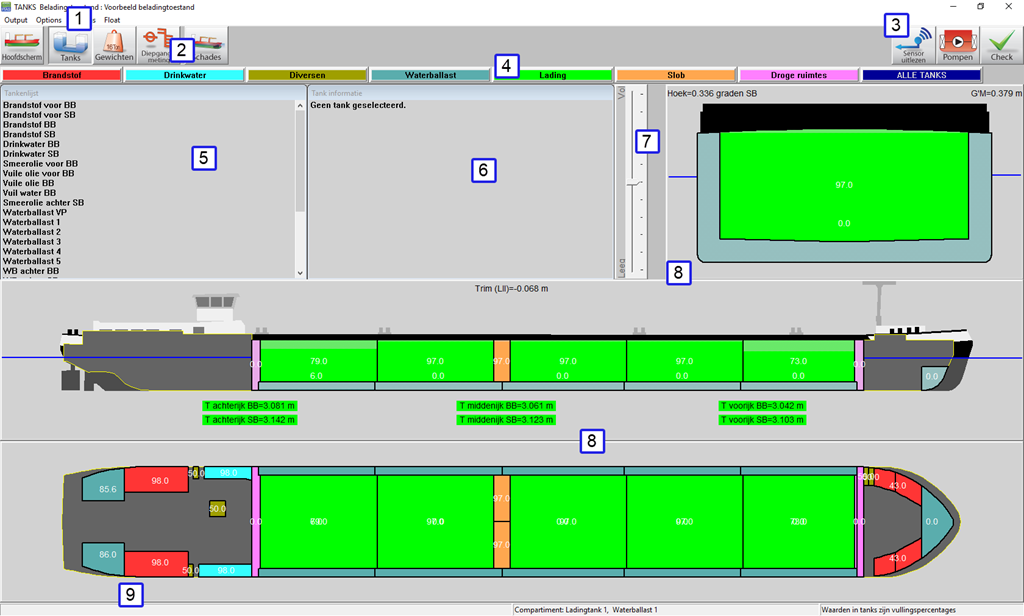Image resolution: width=1024 pixels, height=616 pixels.
Task: Open the Schades damage module
Action: click(206, 45)
